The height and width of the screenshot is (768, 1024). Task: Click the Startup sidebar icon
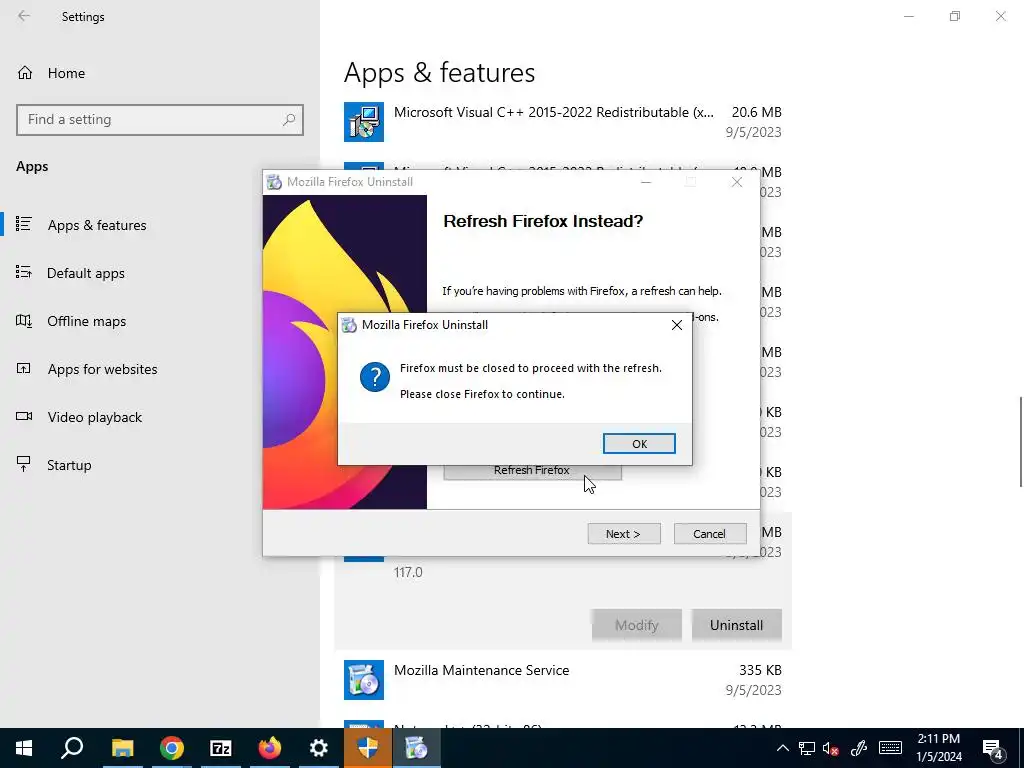pyautogui.click(x=24, y=464)
